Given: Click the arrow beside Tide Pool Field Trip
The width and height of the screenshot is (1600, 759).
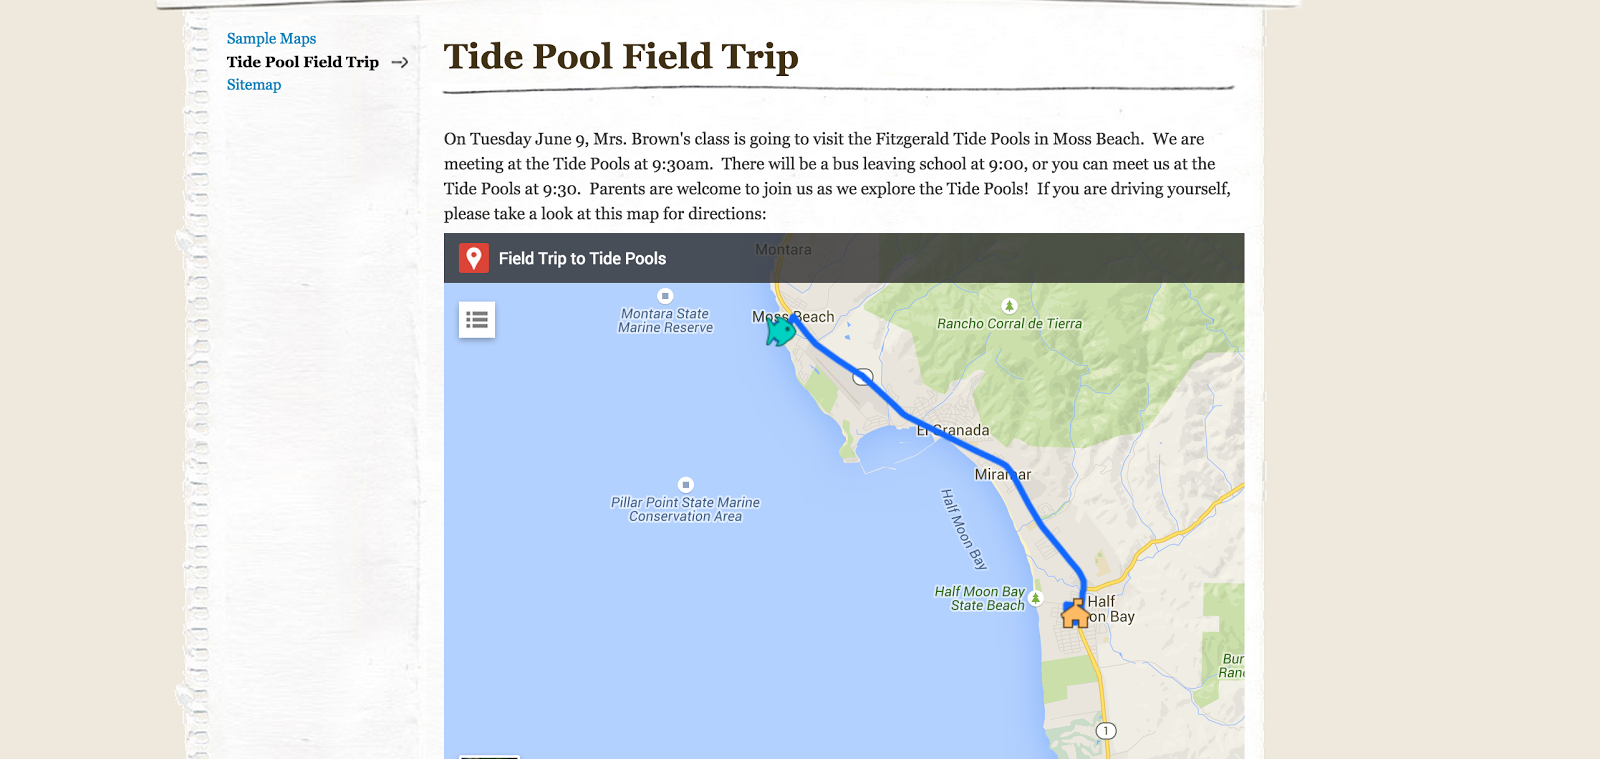Looking at the screenshot, I should (400, 62).
